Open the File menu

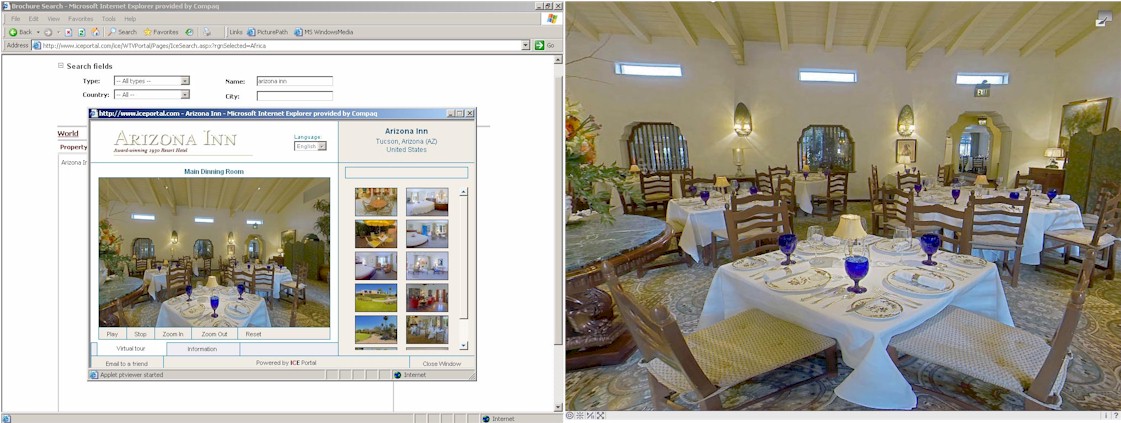15,19
